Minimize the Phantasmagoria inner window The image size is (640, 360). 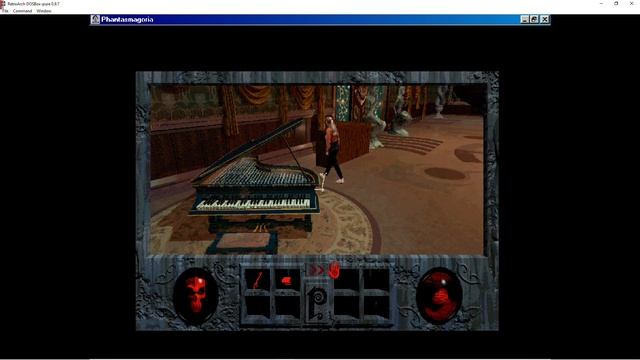(x=525, y=20)
